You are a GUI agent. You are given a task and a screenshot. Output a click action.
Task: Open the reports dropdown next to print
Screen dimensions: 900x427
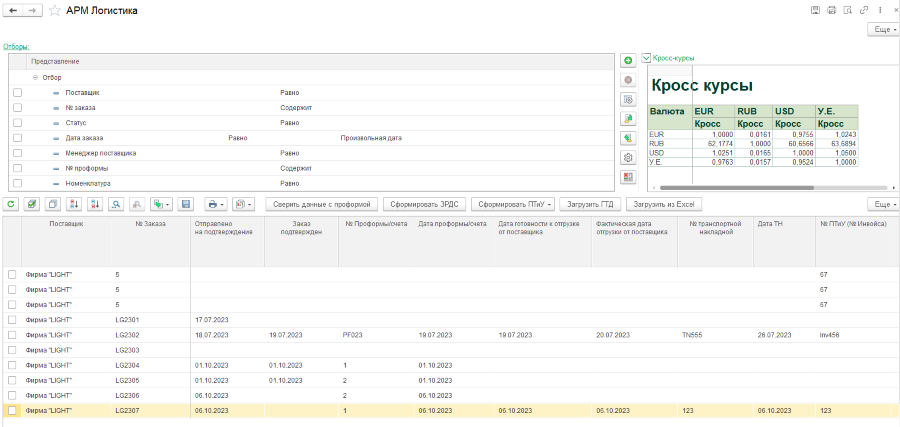pyautogui.click(x=245, y=204)
